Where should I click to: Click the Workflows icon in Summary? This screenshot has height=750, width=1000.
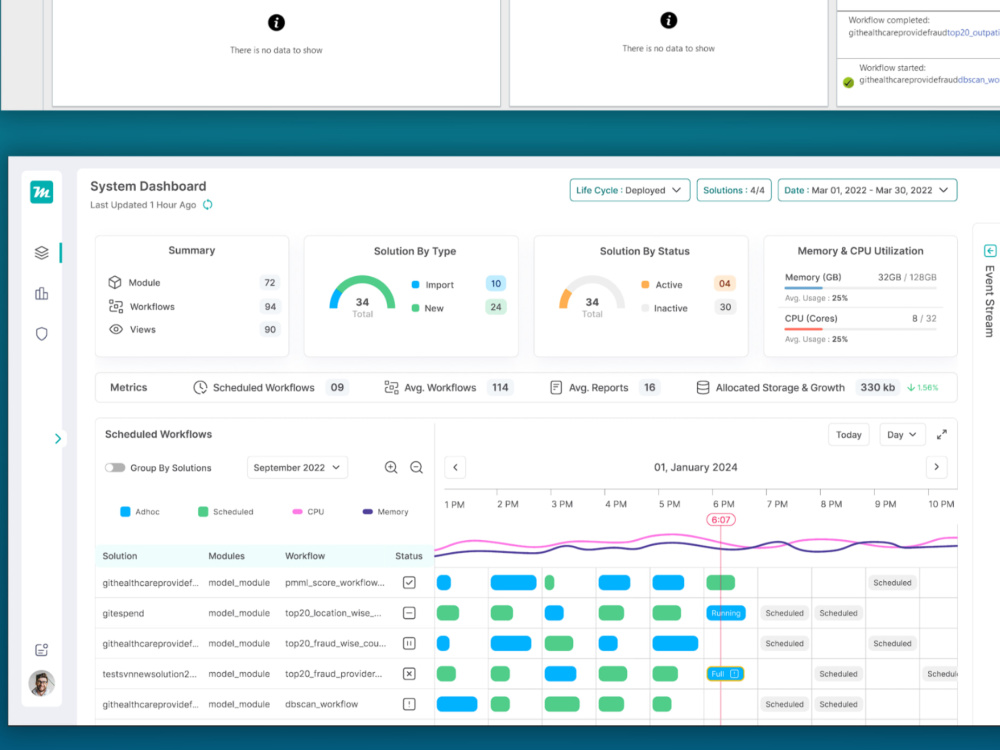[x=115, y=306]
